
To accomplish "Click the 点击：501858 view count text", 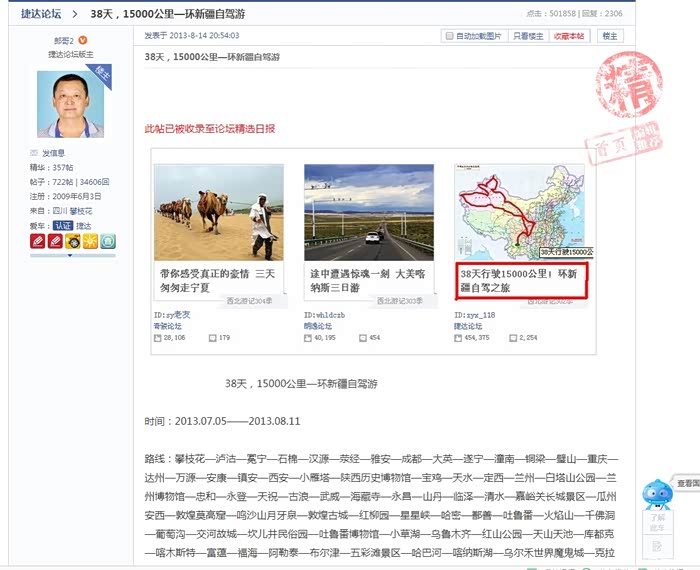I will pos(551,14).
